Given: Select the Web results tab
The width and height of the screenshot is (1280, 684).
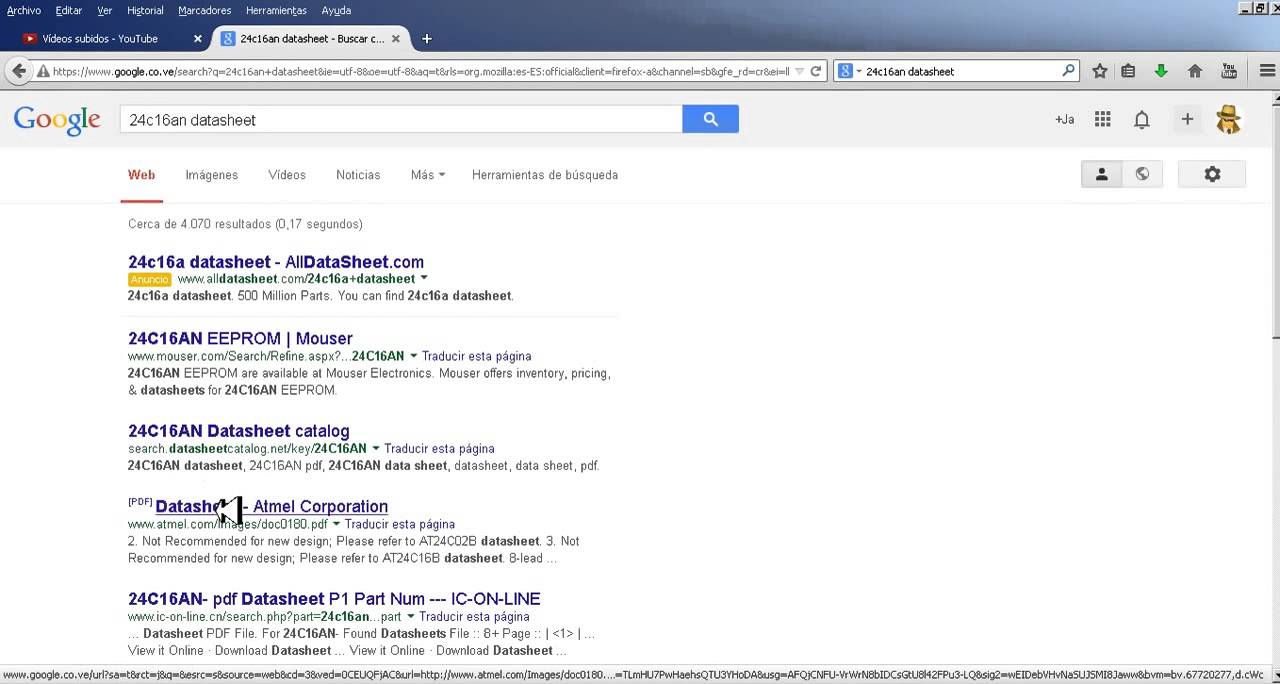Looking at the screenshot, I should [141, 175].
